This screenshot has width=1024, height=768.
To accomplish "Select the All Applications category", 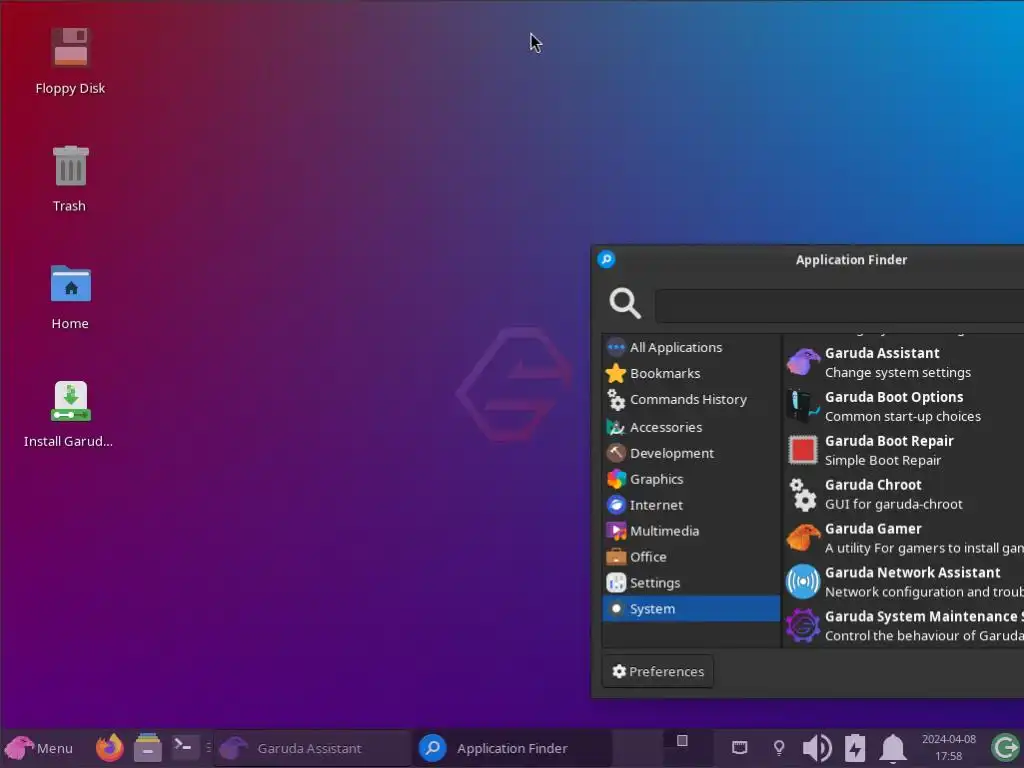I will click(691, 347).
